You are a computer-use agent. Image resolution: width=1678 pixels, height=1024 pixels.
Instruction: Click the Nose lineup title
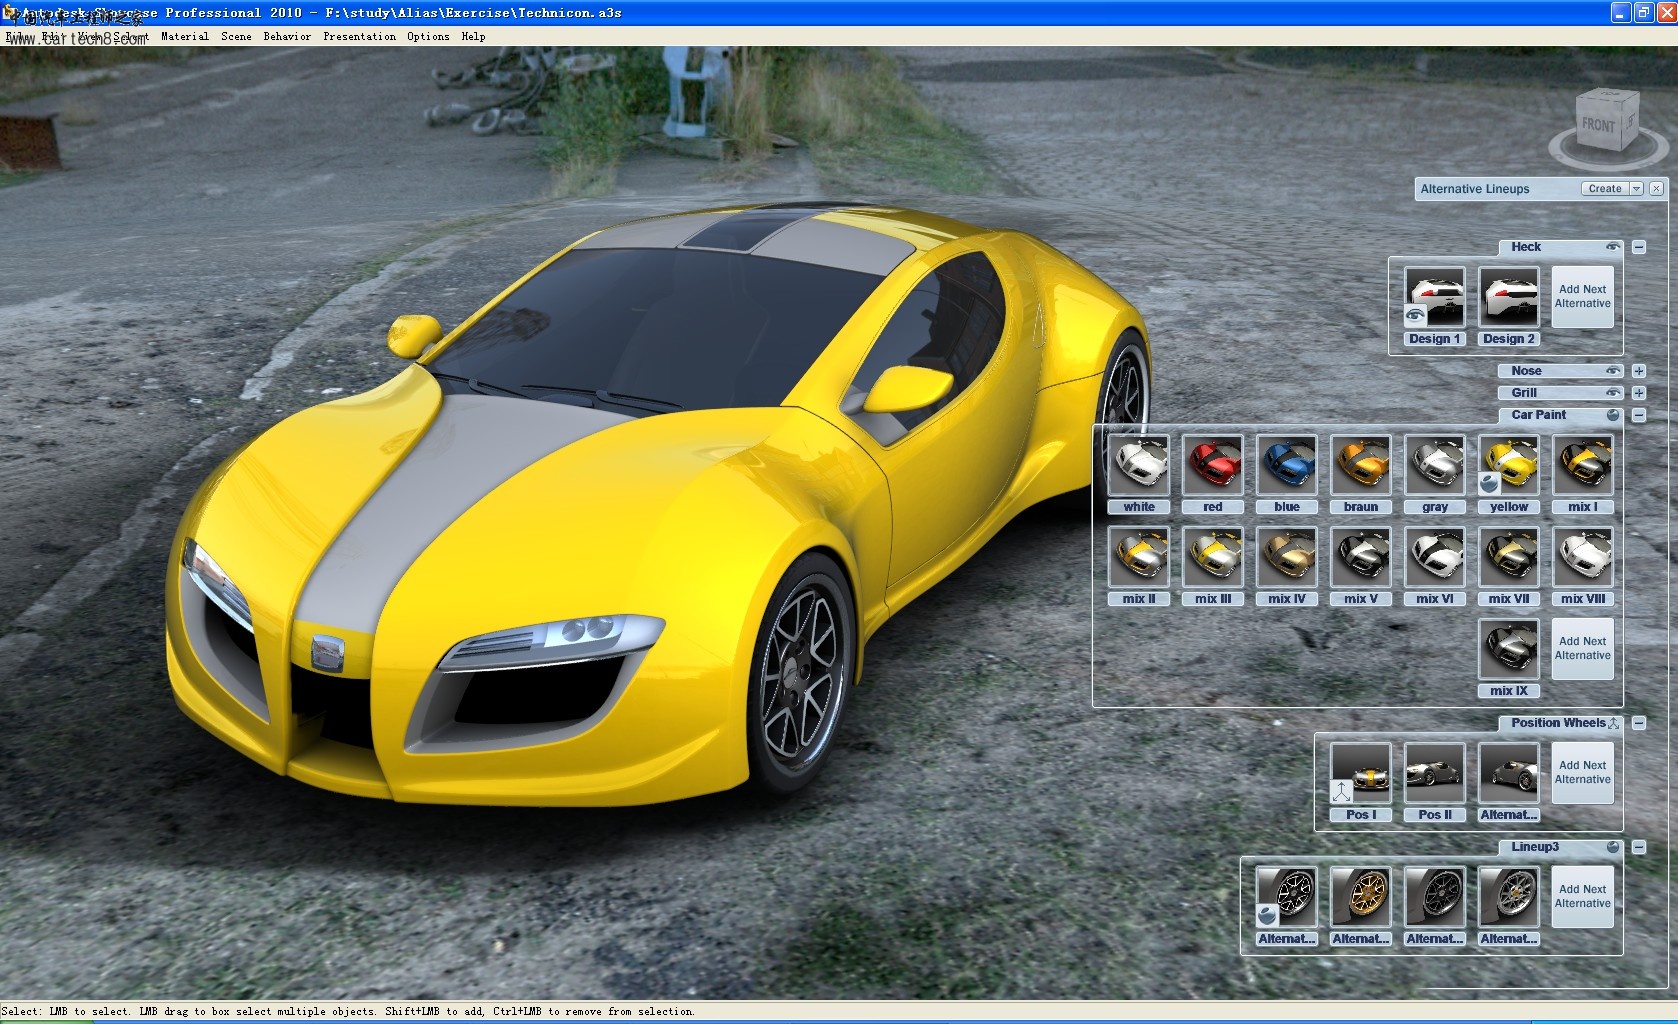[1526, 371]
